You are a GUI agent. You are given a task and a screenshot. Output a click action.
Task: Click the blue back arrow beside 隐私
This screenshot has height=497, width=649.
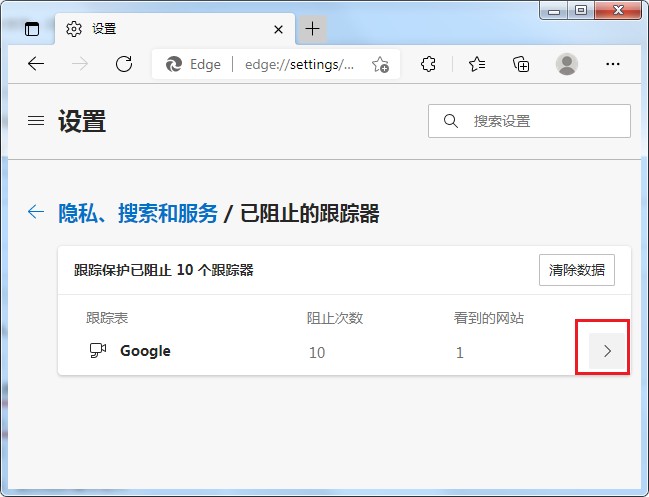coord(36,211)
